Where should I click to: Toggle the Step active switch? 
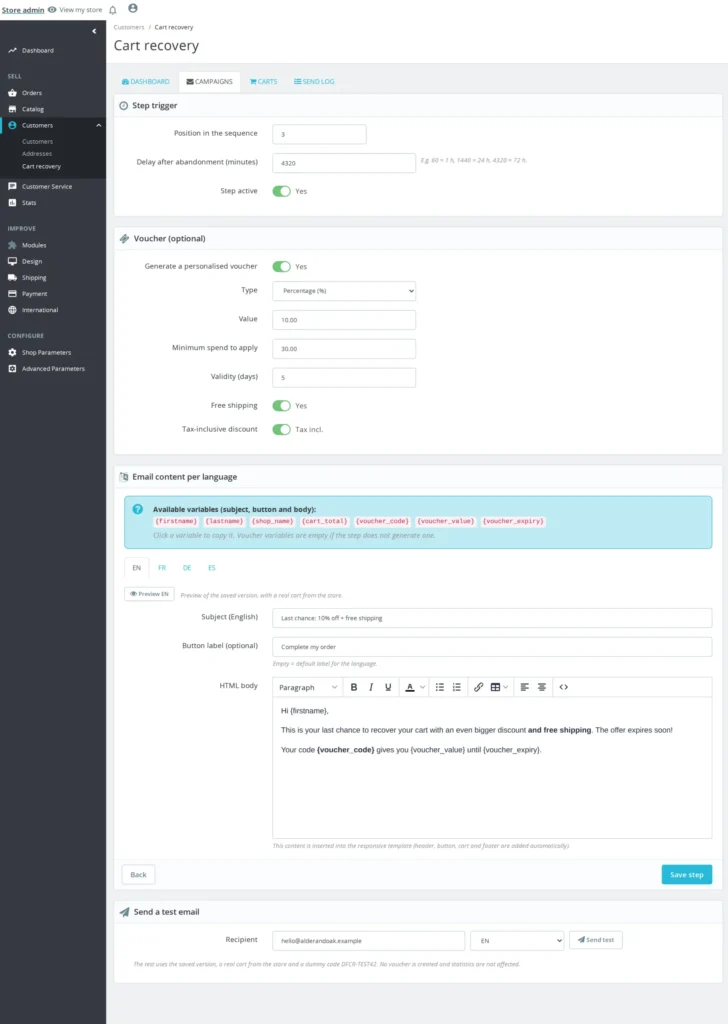coord(281,191)
